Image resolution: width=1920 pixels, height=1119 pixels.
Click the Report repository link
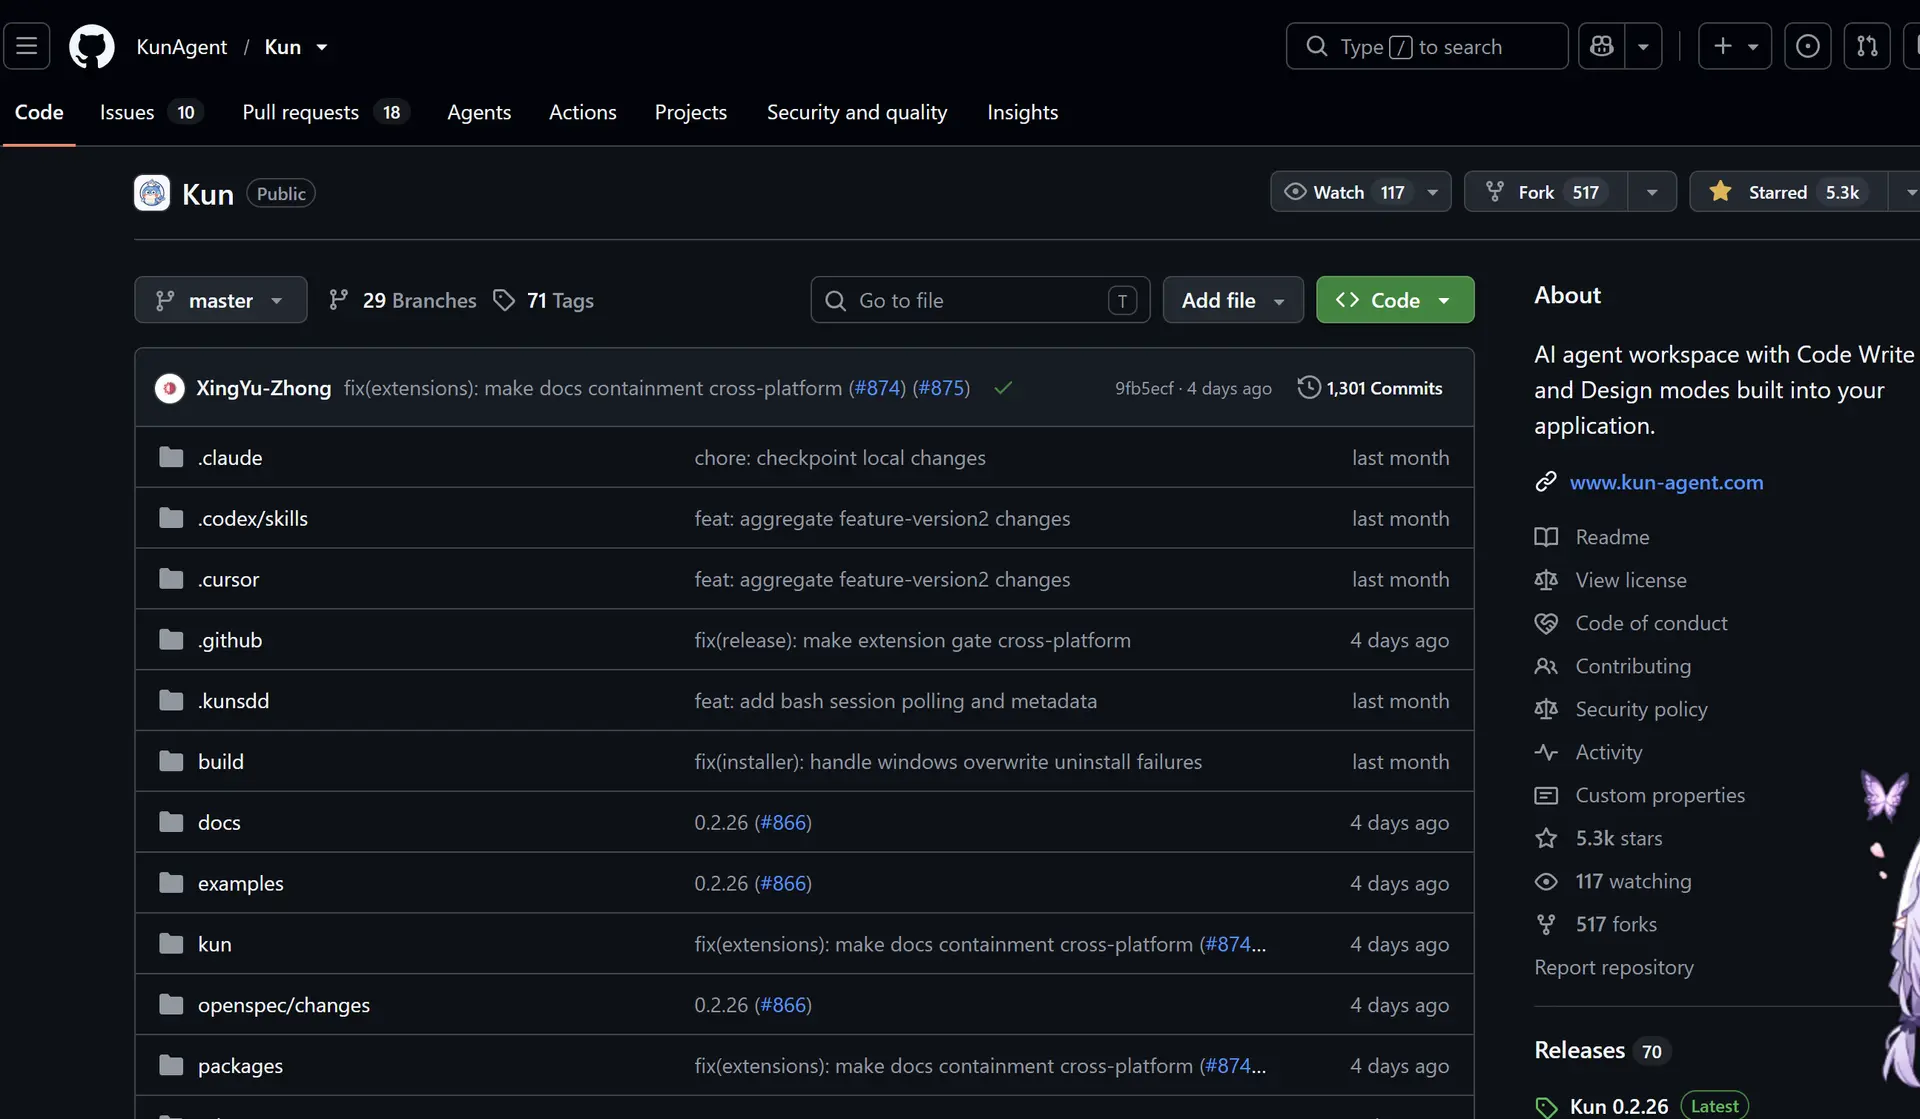(1614, 967)
